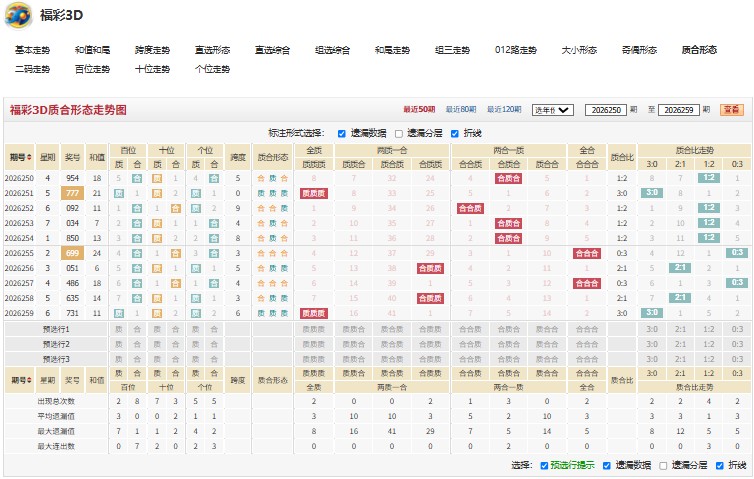
Task: Click the 最大遗漏值 row label
Action: pyautogui.click(x=56, y=431)
